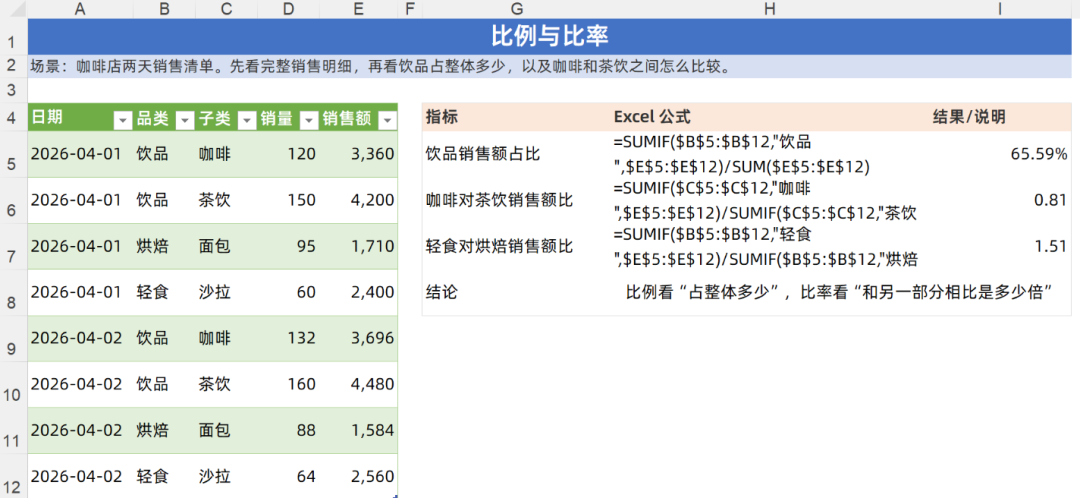
Task: Select quantity cell 60
Action: [289, 293]
